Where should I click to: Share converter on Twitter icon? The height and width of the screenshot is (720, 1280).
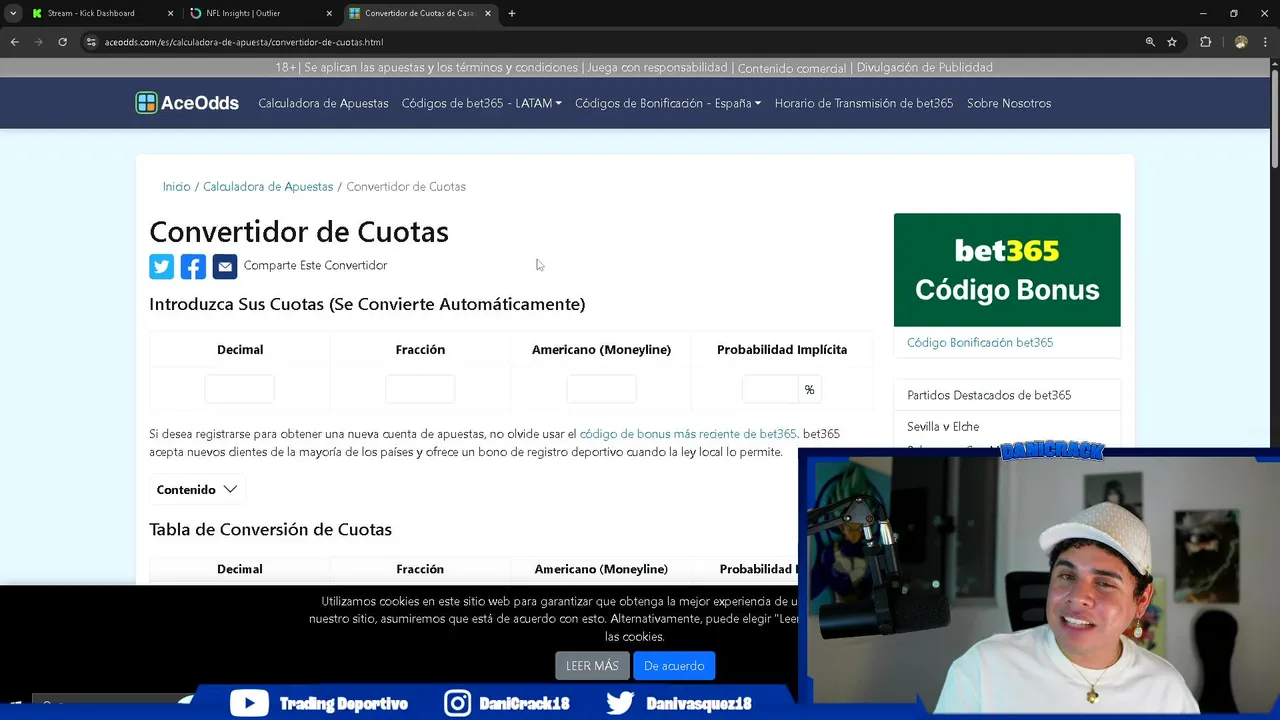coord(161,266)
